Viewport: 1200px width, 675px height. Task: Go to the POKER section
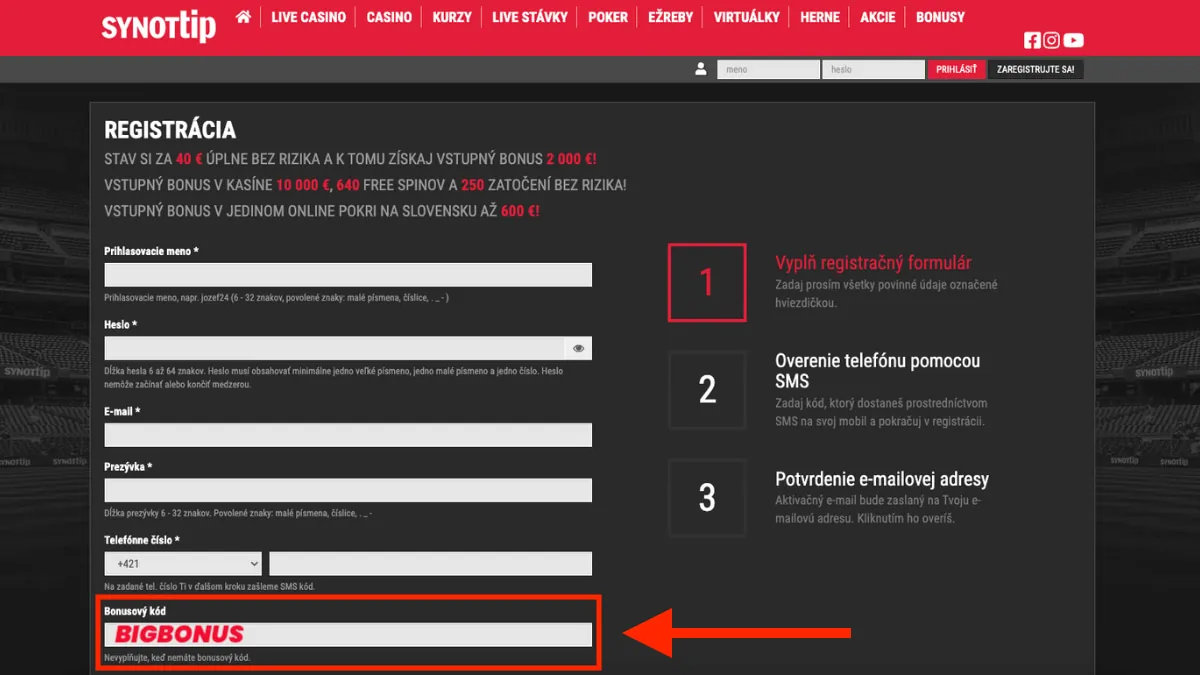coord(608,17)
